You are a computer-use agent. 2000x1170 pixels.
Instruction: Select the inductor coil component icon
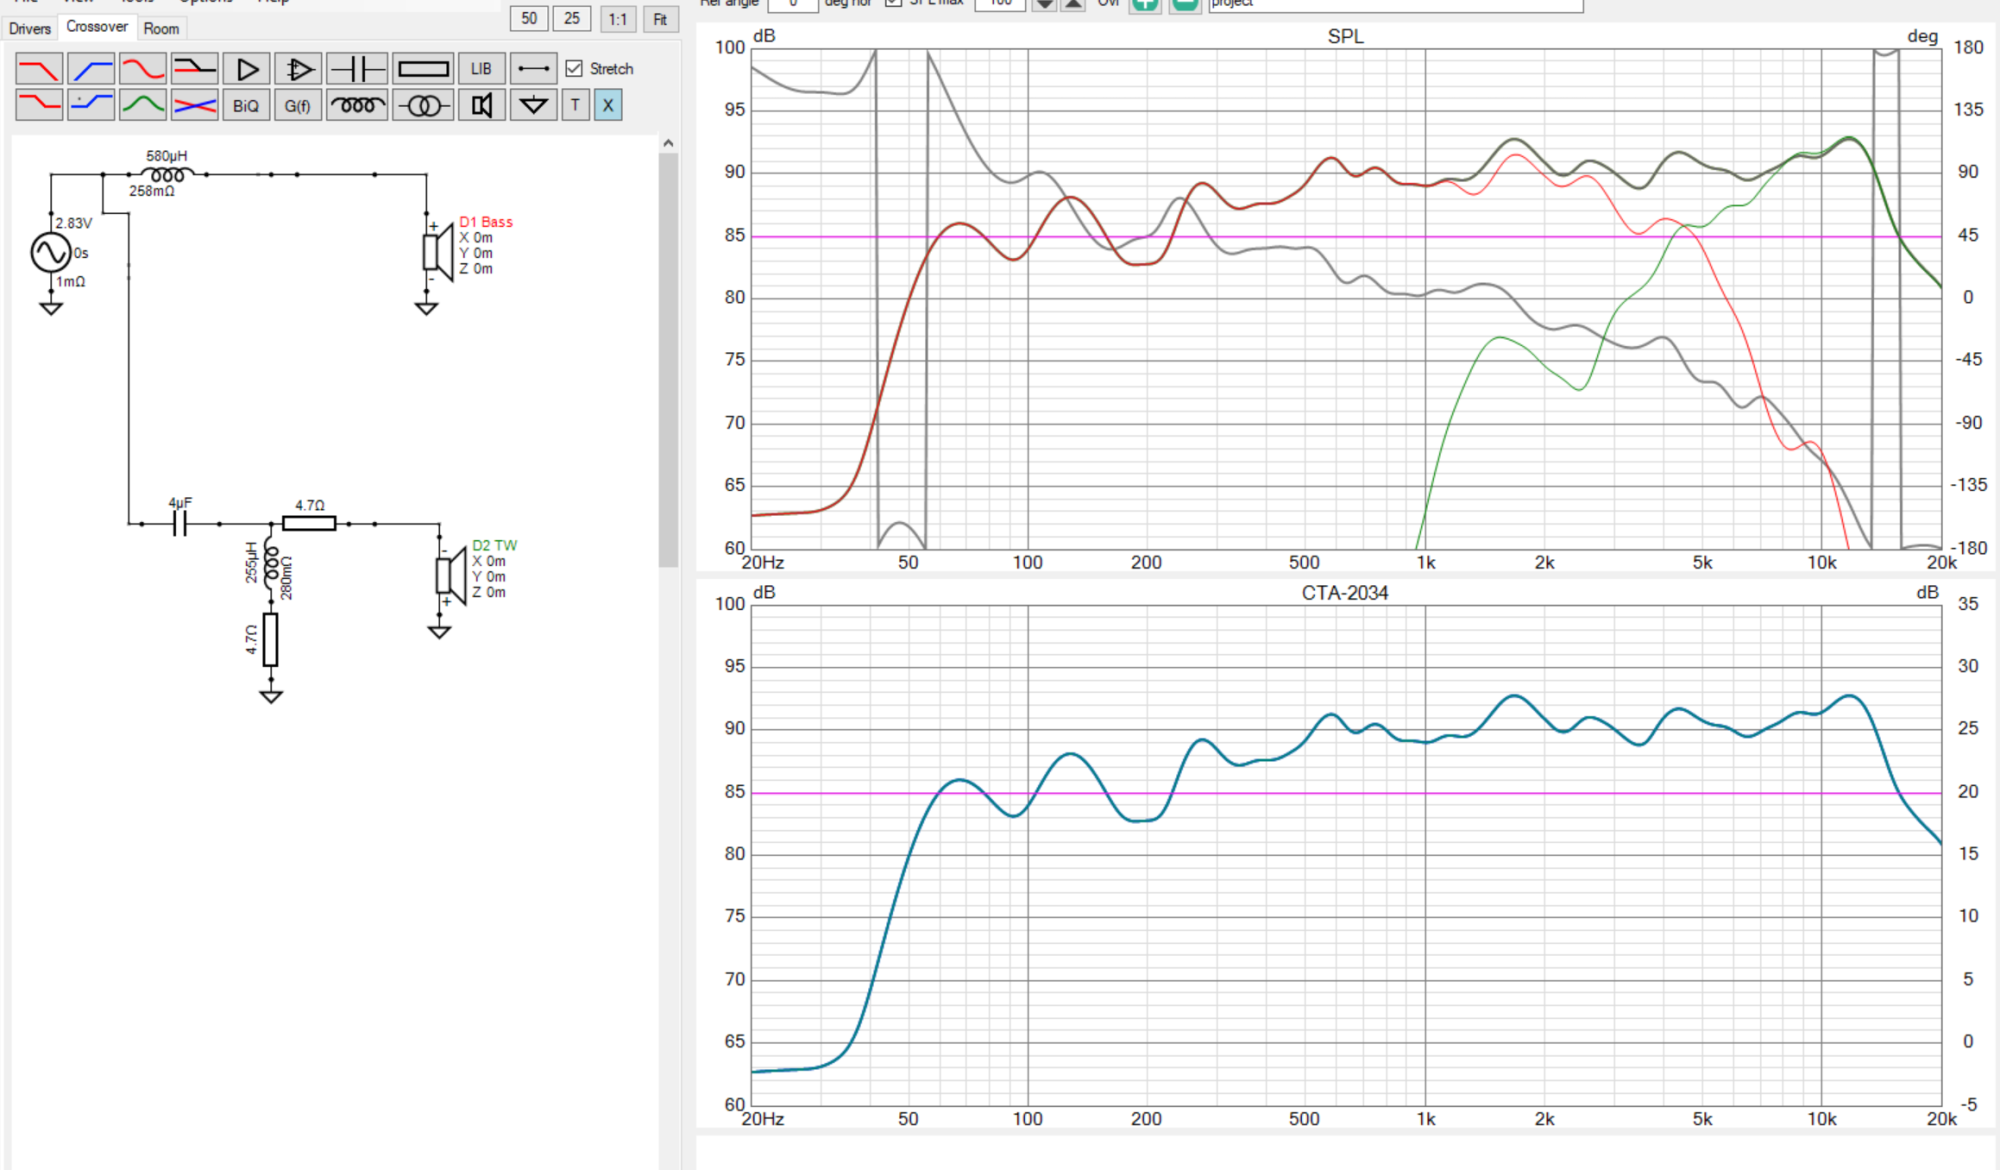pos(356,105)
